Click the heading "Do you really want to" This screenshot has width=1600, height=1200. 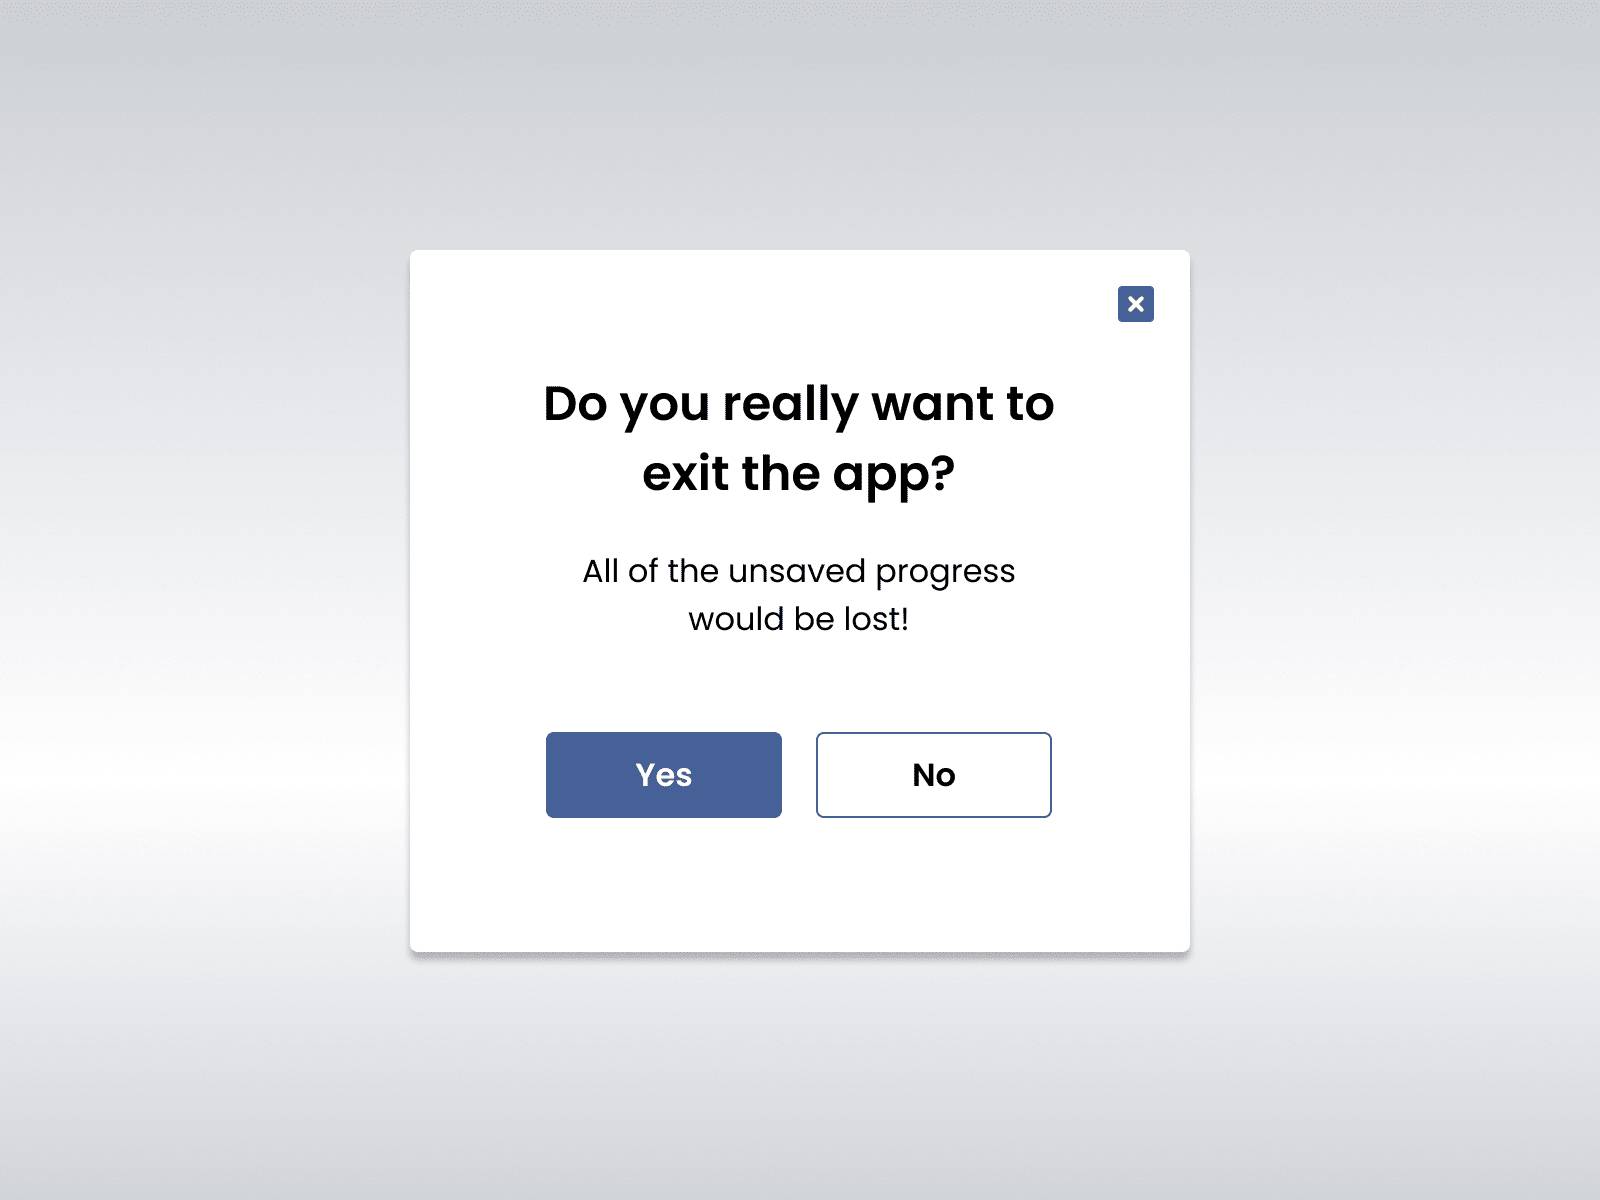click(x=798, y=404)
